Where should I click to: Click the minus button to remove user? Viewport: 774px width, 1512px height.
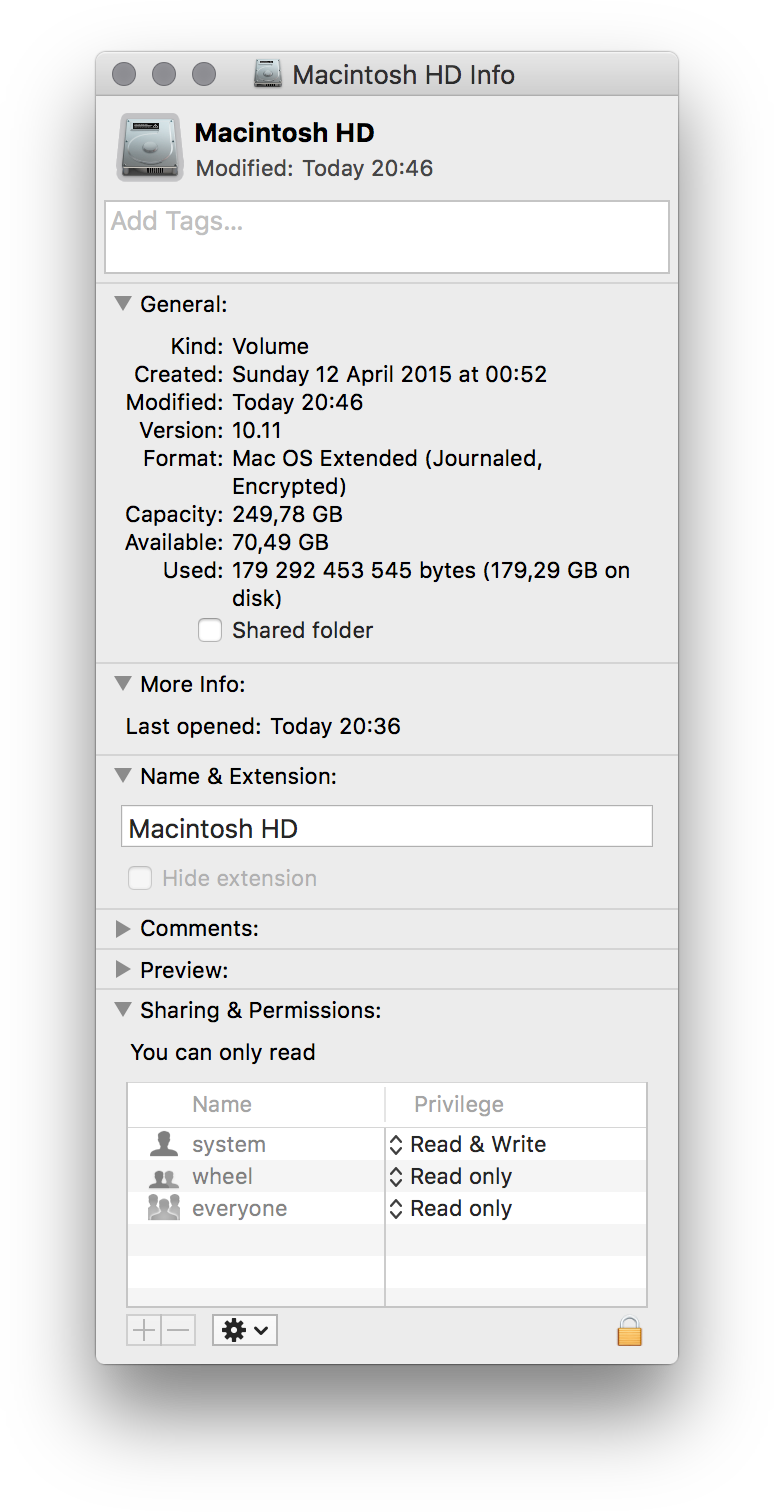(177, 1330)
